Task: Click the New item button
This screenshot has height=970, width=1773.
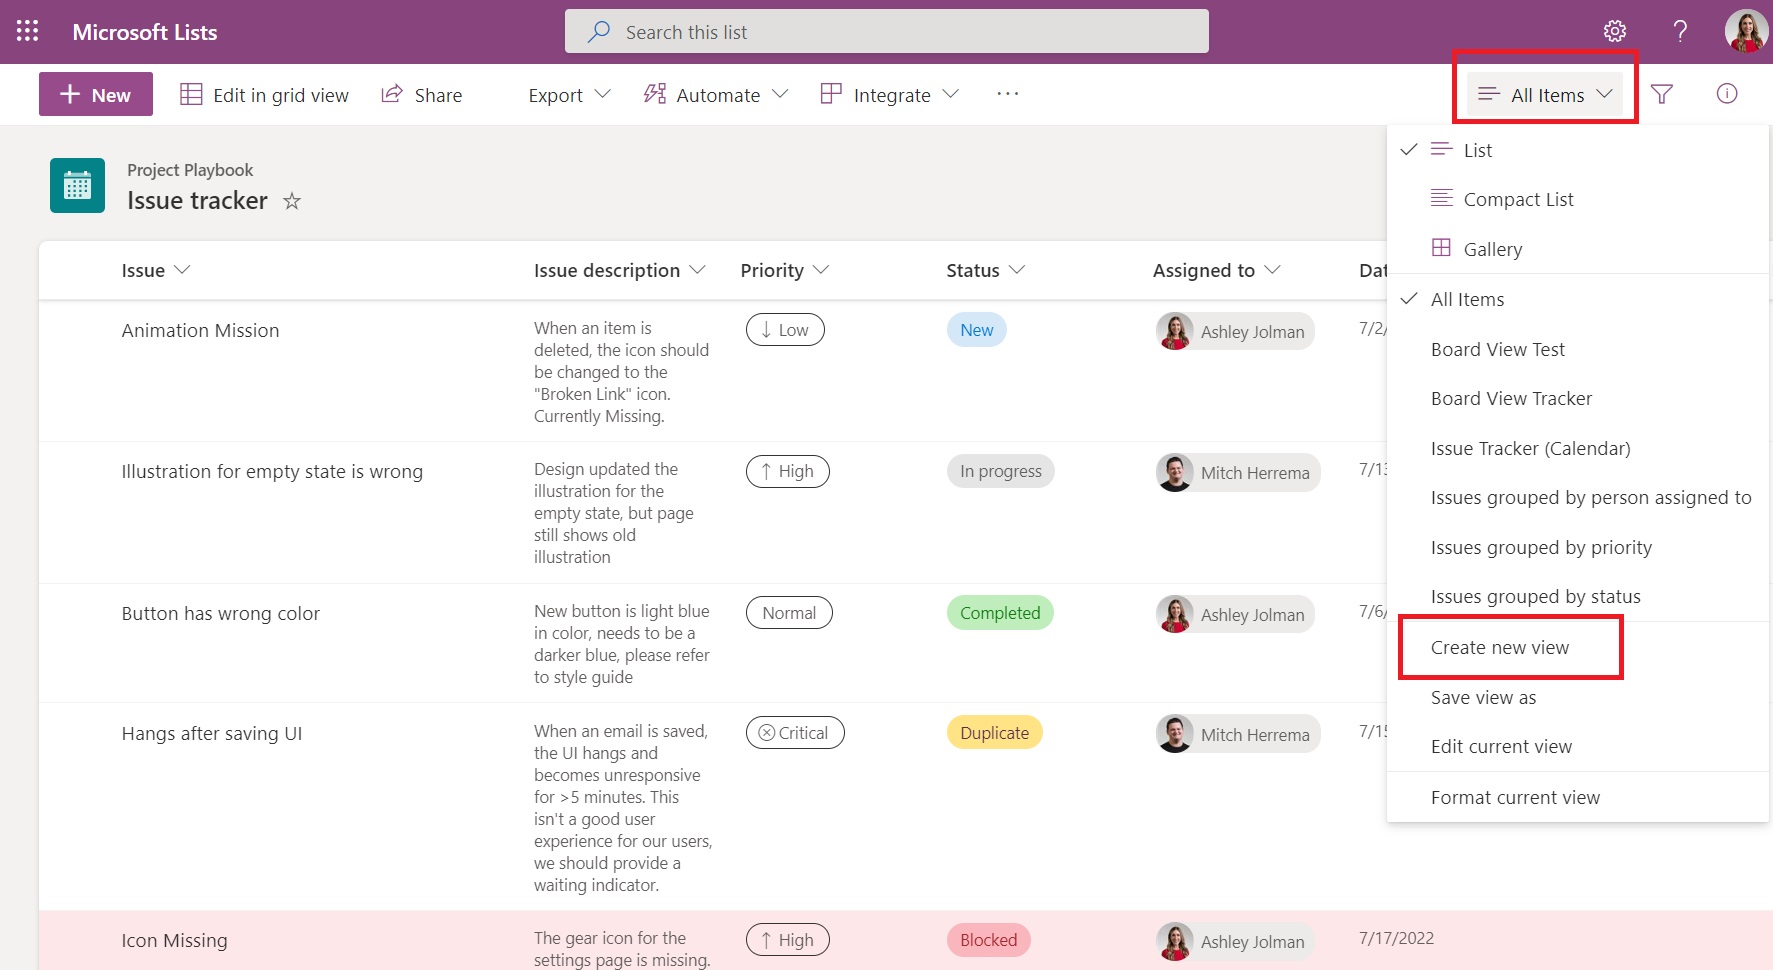Action: 96,94
